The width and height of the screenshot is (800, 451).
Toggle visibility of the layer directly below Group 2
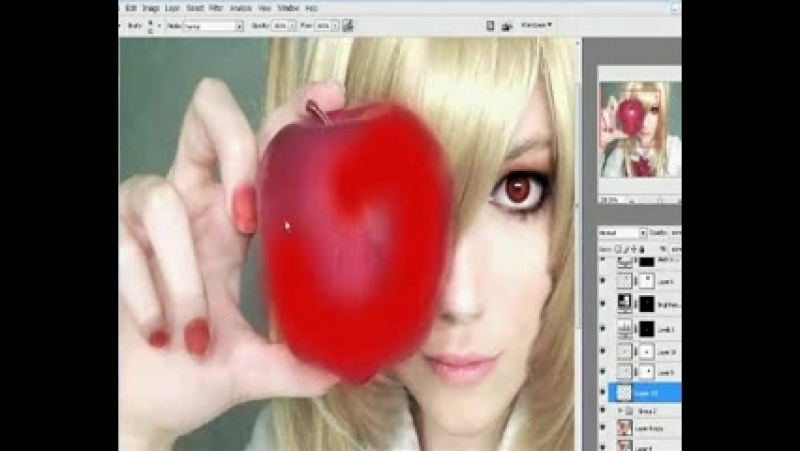[603, 428]
